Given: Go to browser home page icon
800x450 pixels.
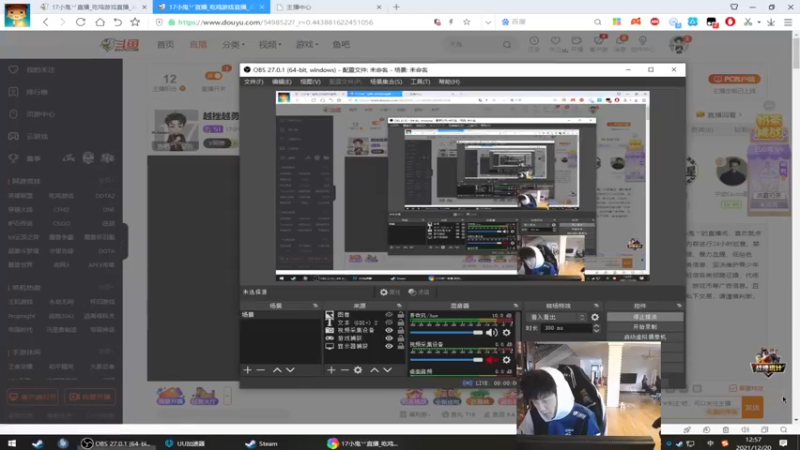Looking at the screenshot, I should (x=100, y=22).
